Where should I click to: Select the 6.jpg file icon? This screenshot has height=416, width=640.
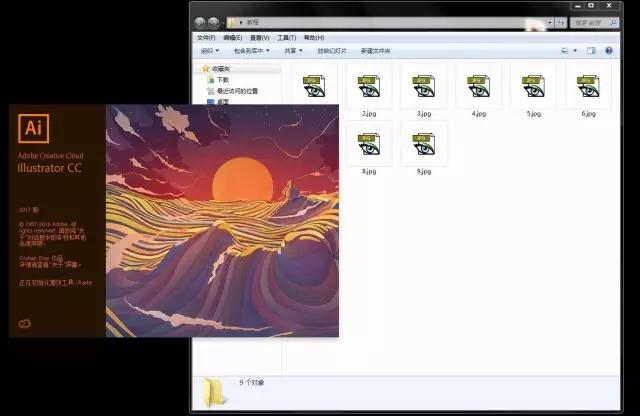[588, 86]
